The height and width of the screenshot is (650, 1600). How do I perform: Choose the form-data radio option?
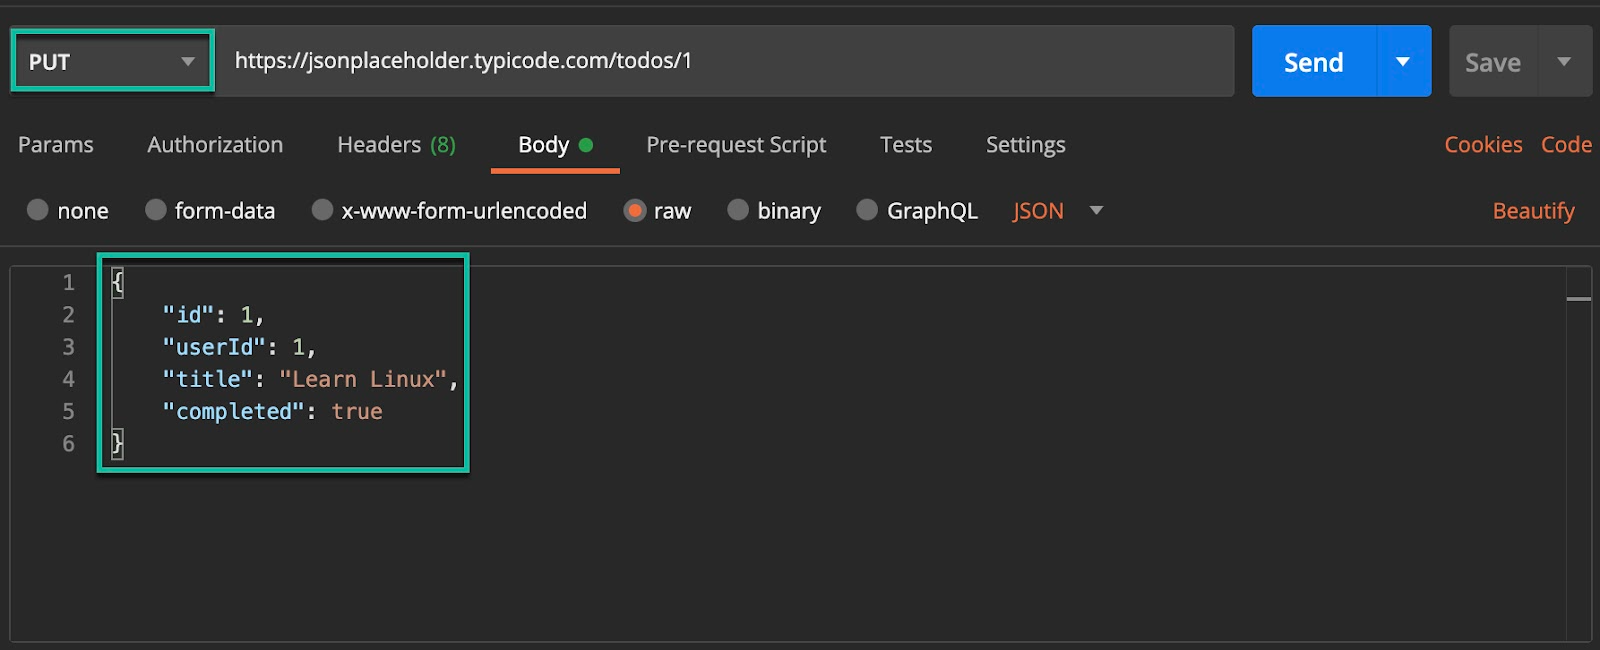pos(156,210)
